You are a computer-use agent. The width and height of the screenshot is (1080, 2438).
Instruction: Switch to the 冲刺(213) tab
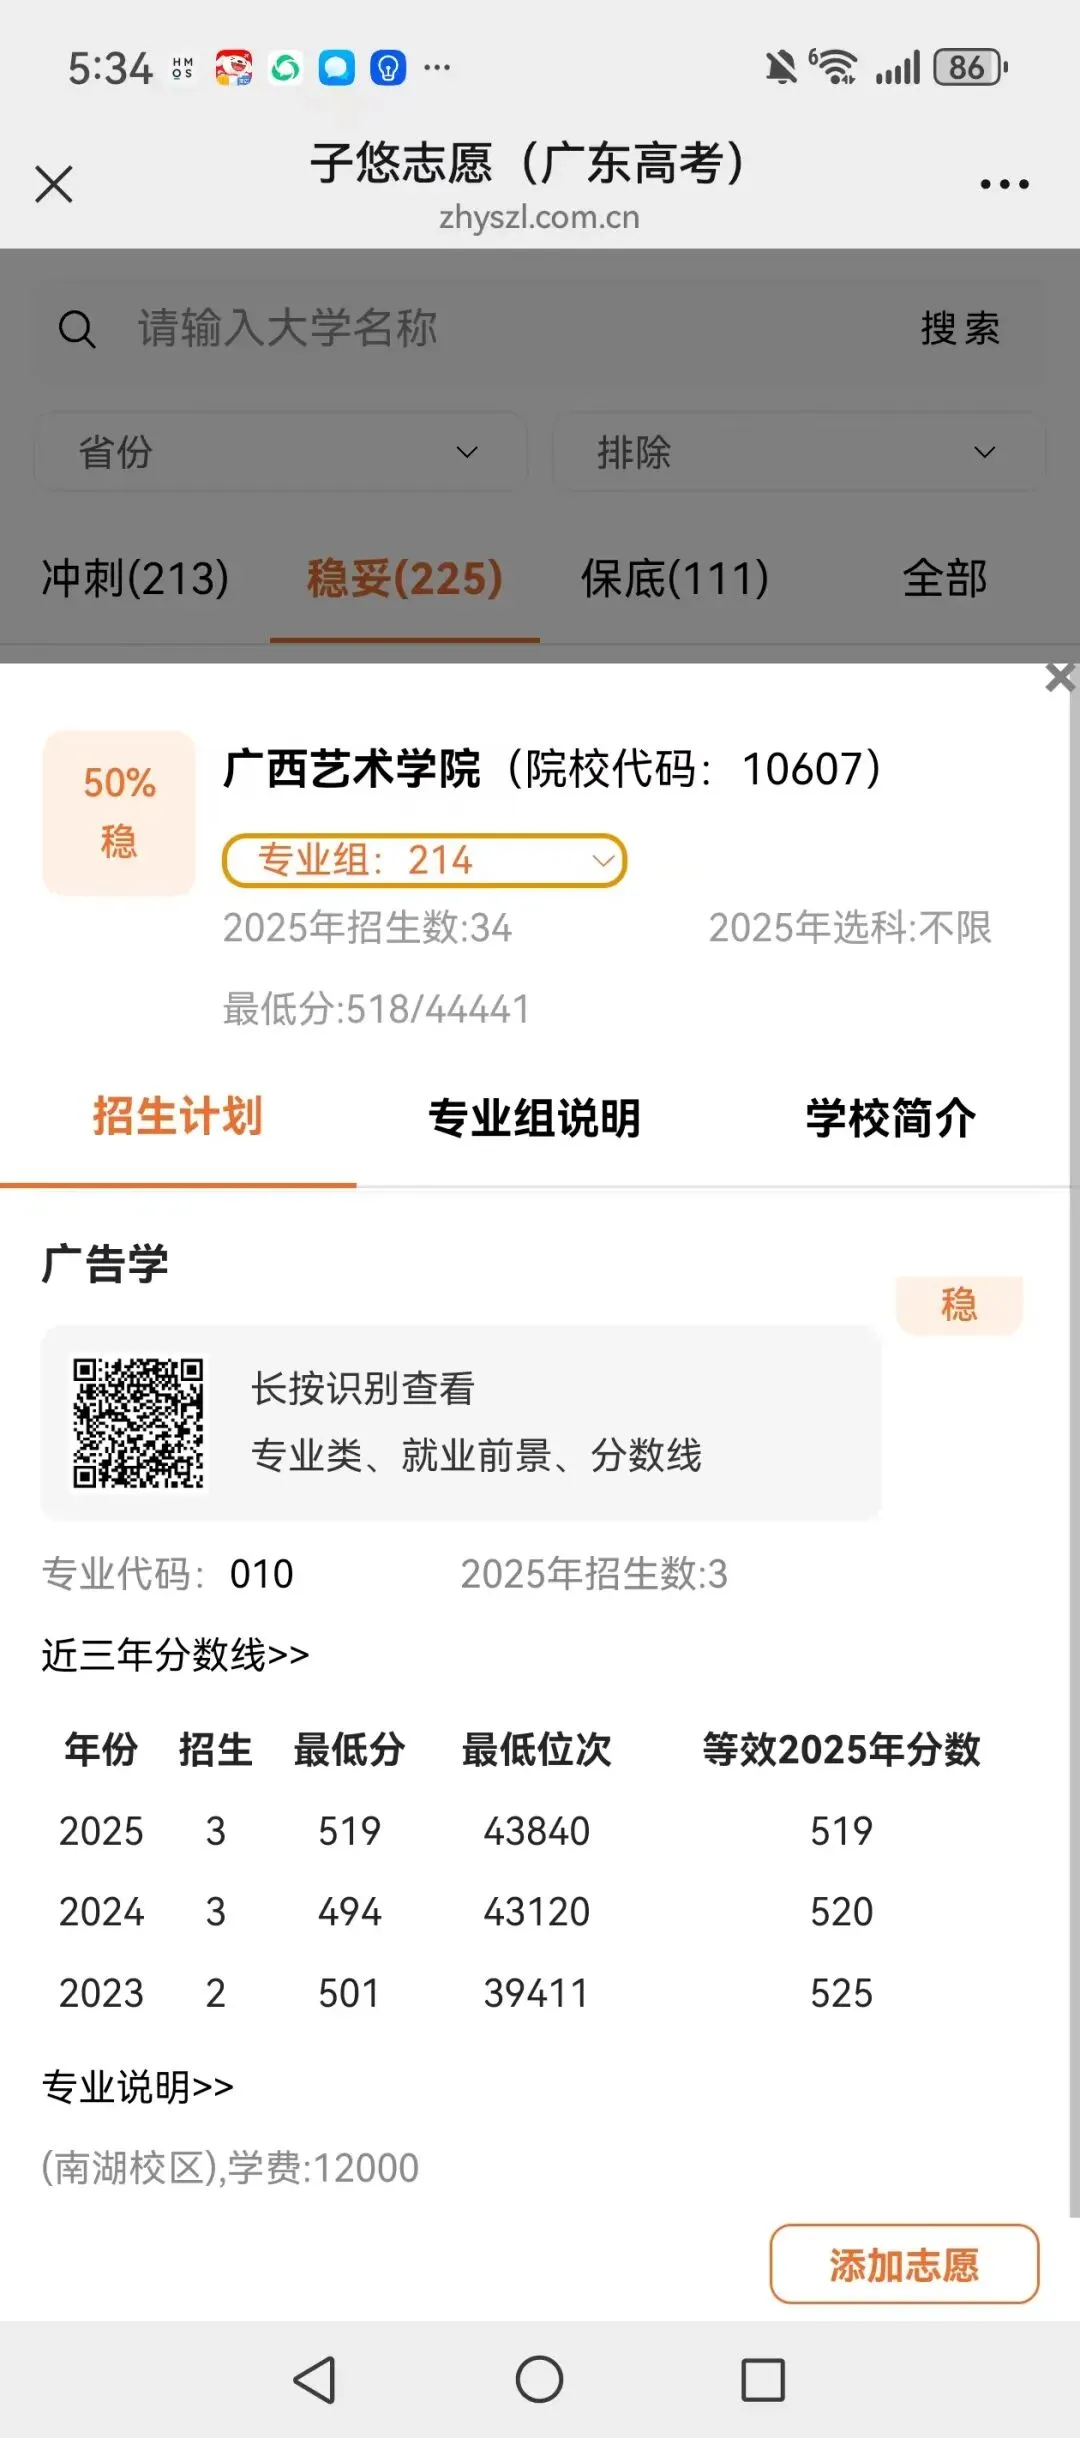coord(135,578)
